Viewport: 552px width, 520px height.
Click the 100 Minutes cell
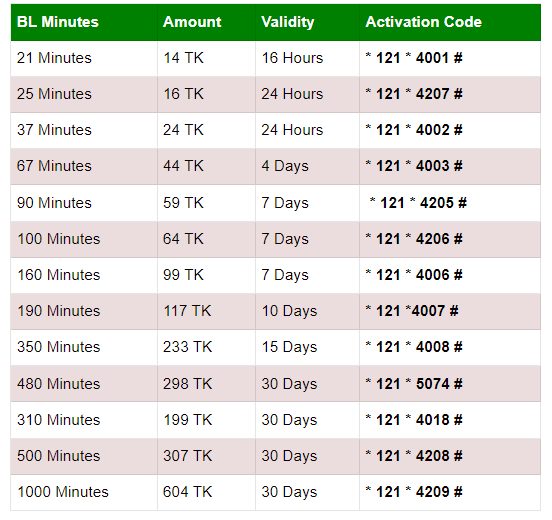(84, 239)
